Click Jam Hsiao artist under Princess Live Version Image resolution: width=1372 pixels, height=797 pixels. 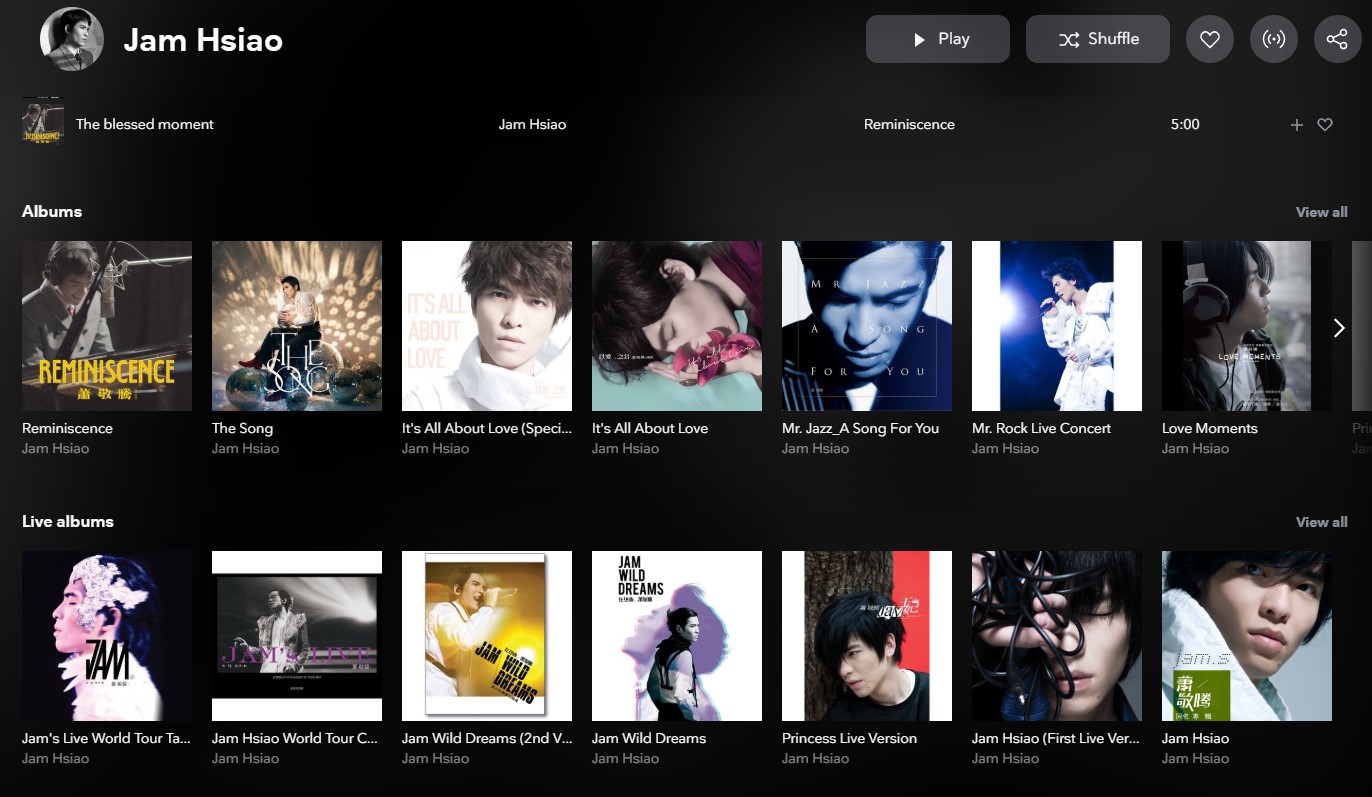(x=815, y=758)
